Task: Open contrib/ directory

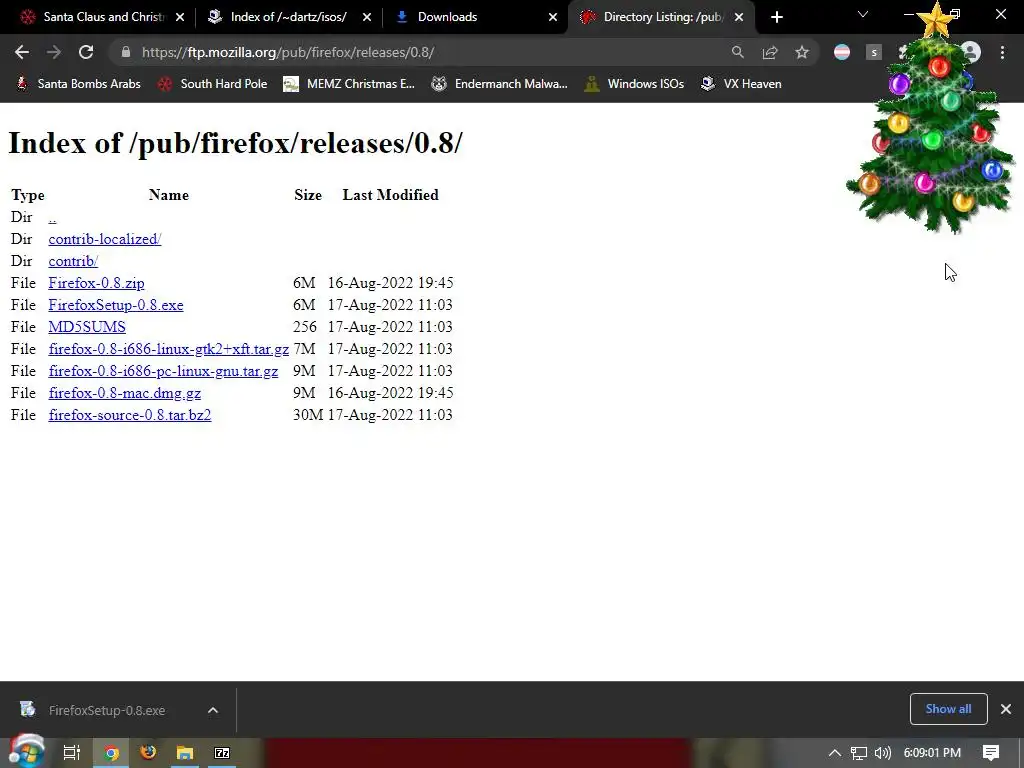Action: click(73, 261)
